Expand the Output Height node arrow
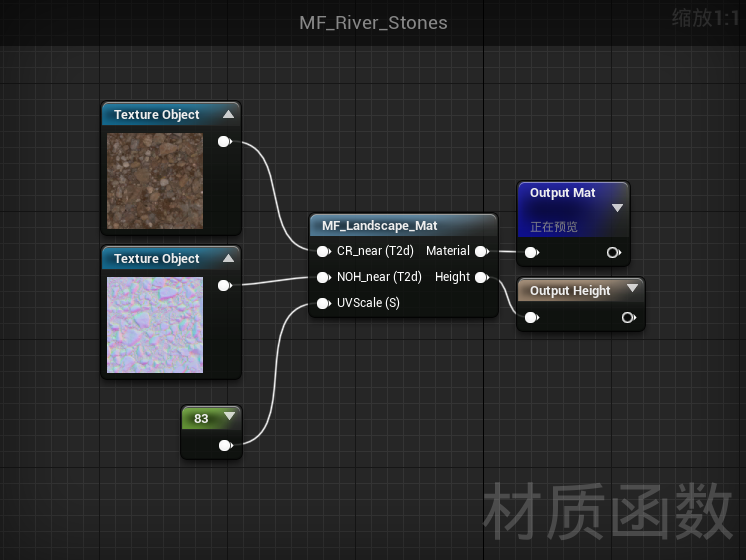Viewport: 746px width, 560px height. point(632,288)
